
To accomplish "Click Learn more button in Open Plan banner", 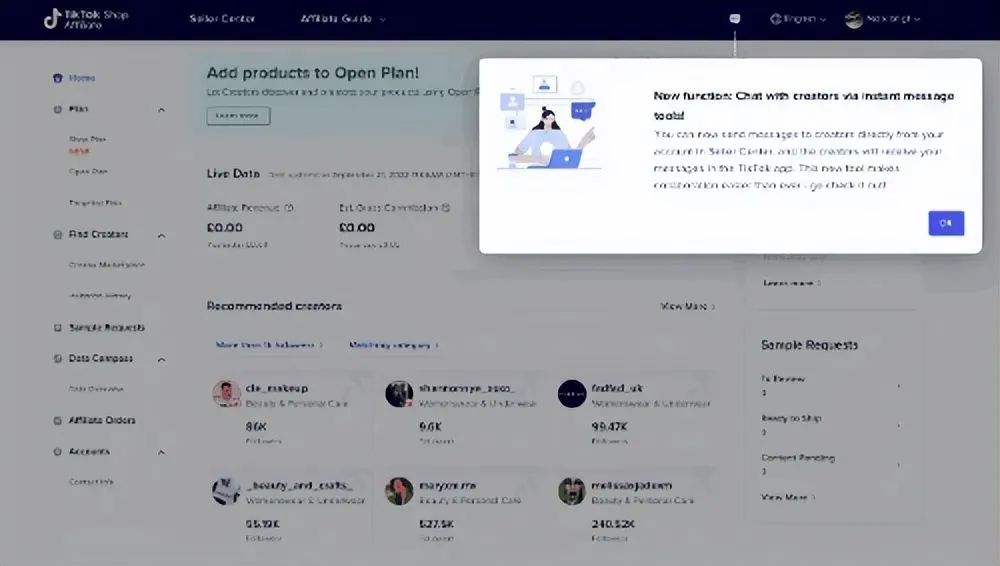I will [238, 116].
